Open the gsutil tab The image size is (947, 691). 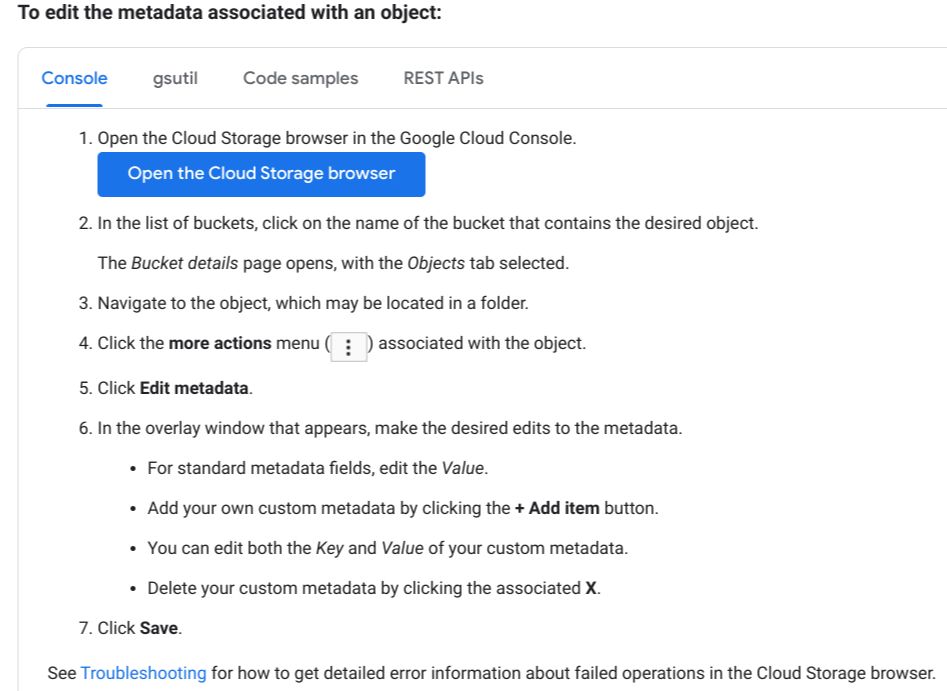[175, 78]
